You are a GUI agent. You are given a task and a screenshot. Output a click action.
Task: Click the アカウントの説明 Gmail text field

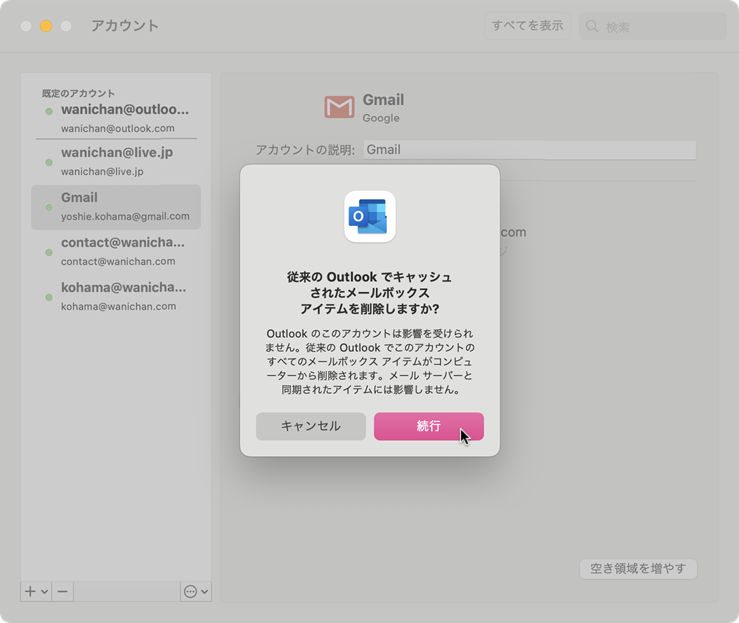click(x=529, y=150)
